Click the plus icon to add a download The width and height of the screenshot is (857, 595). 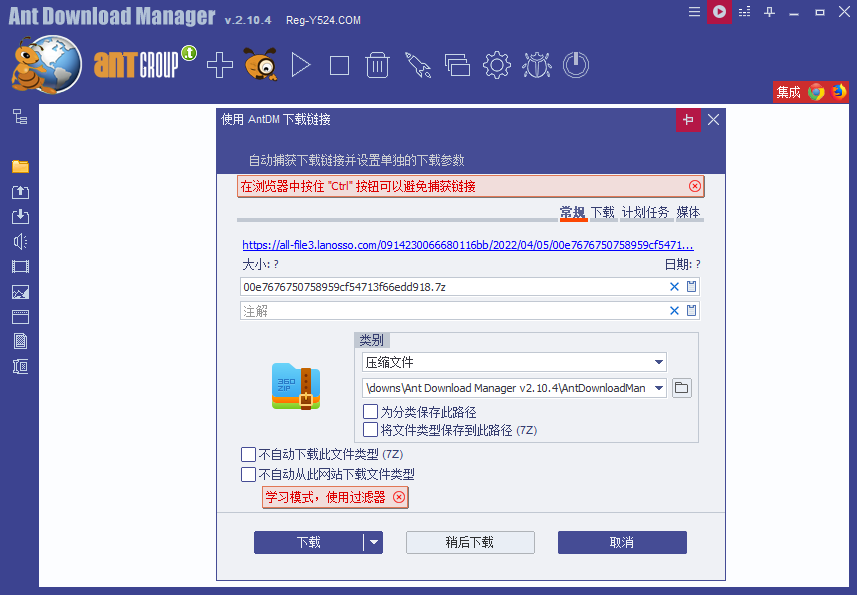pyautogui.click(x=220, y=66)
